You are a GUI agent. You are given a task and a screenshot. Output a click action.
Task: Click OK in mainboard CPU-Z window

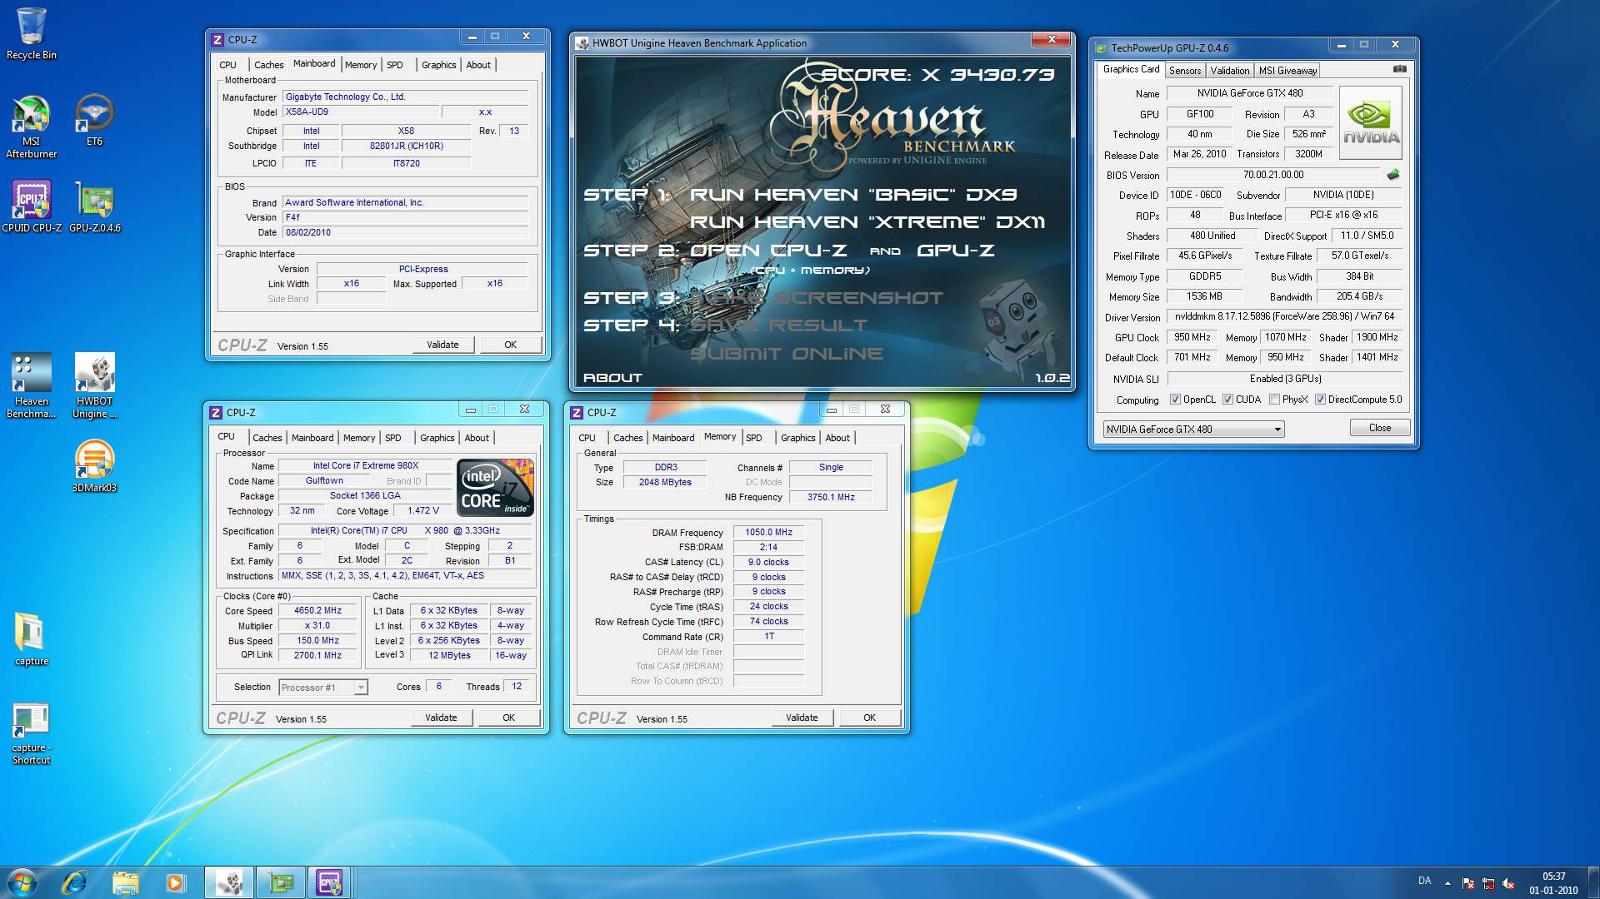click(510, 345)
